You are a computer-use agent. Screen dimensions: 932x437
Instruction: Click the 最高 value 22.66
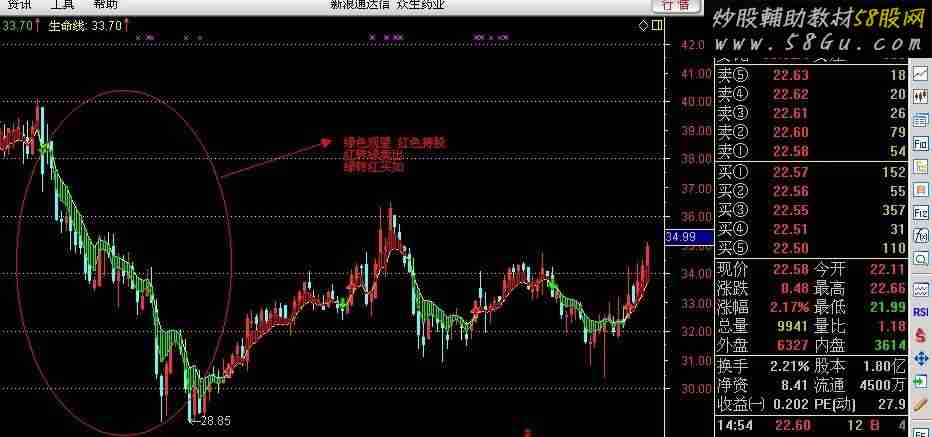[887, 288]
